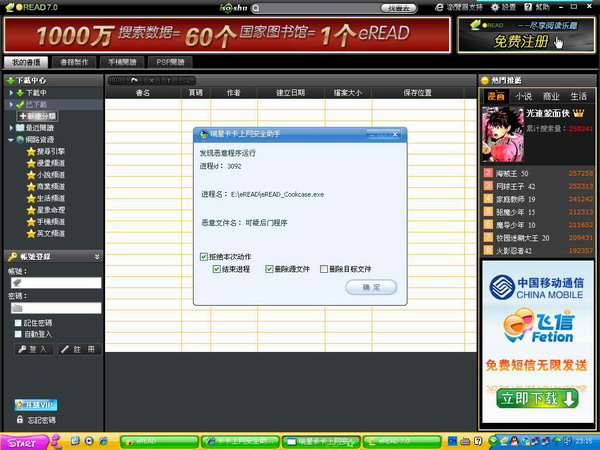
Task: Click the curved arrow toolbar icon above table
Action: pos(134,80)
